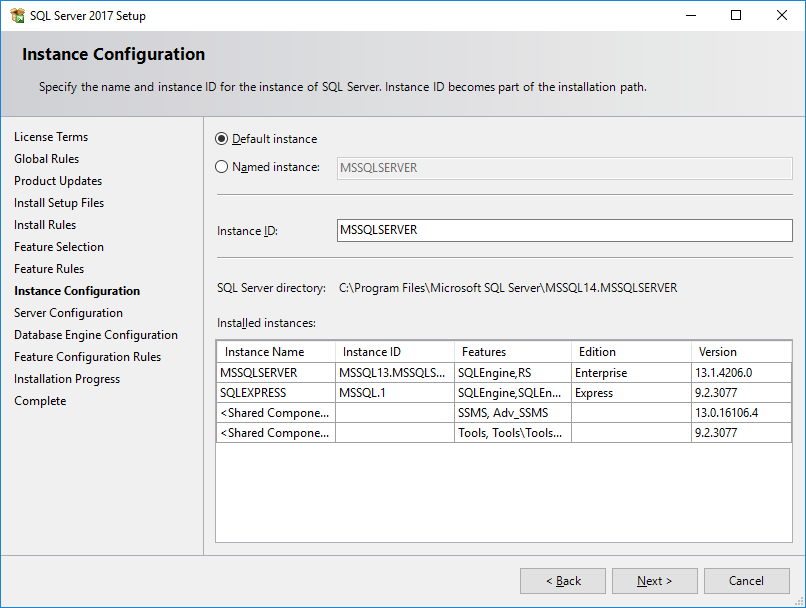Sort by Instance Name column header
This screenshot has width=806, height=608.
coord(276,352)
